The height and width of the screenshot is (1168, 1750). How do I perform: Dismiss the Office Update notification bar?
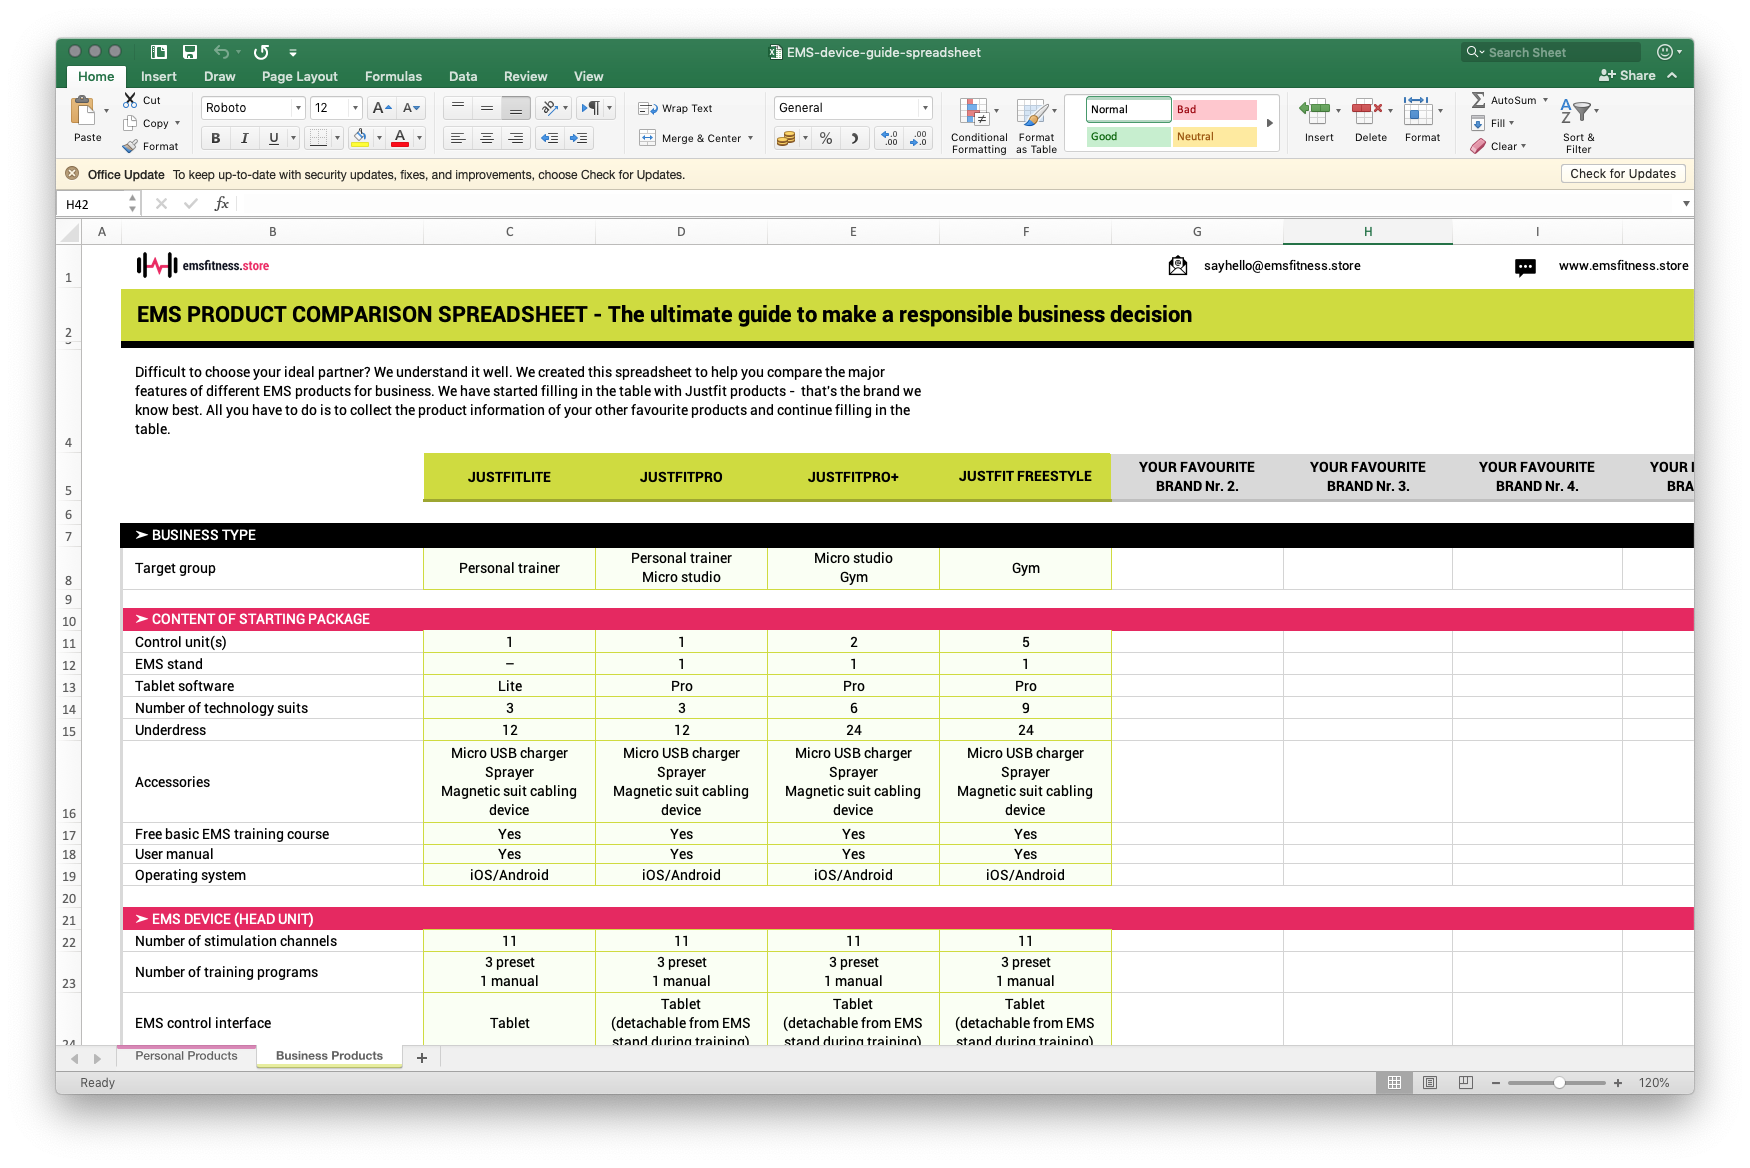[72, 174]
